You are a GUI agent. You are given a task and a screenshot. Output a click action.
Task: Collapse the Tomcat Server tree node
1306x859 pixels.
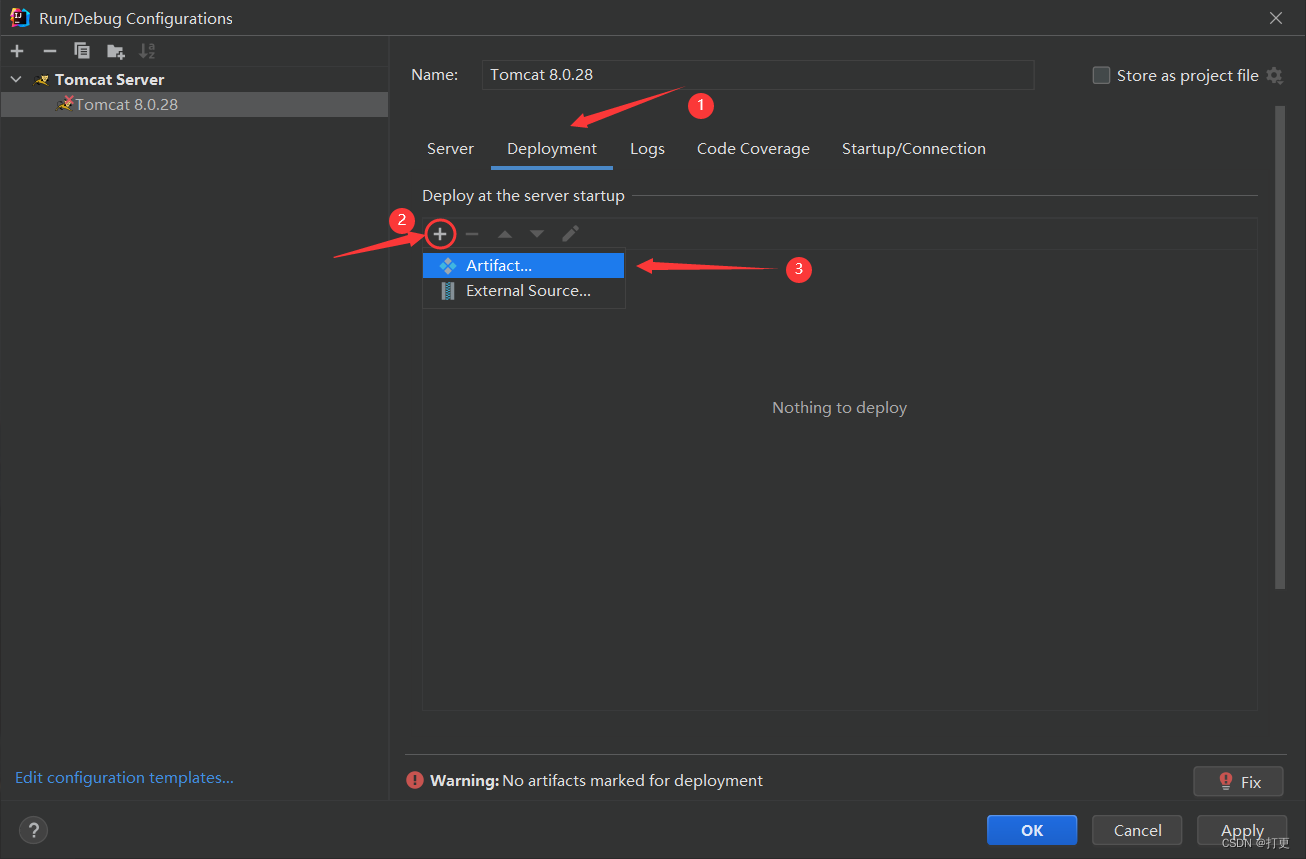click(x=16, y=79)
